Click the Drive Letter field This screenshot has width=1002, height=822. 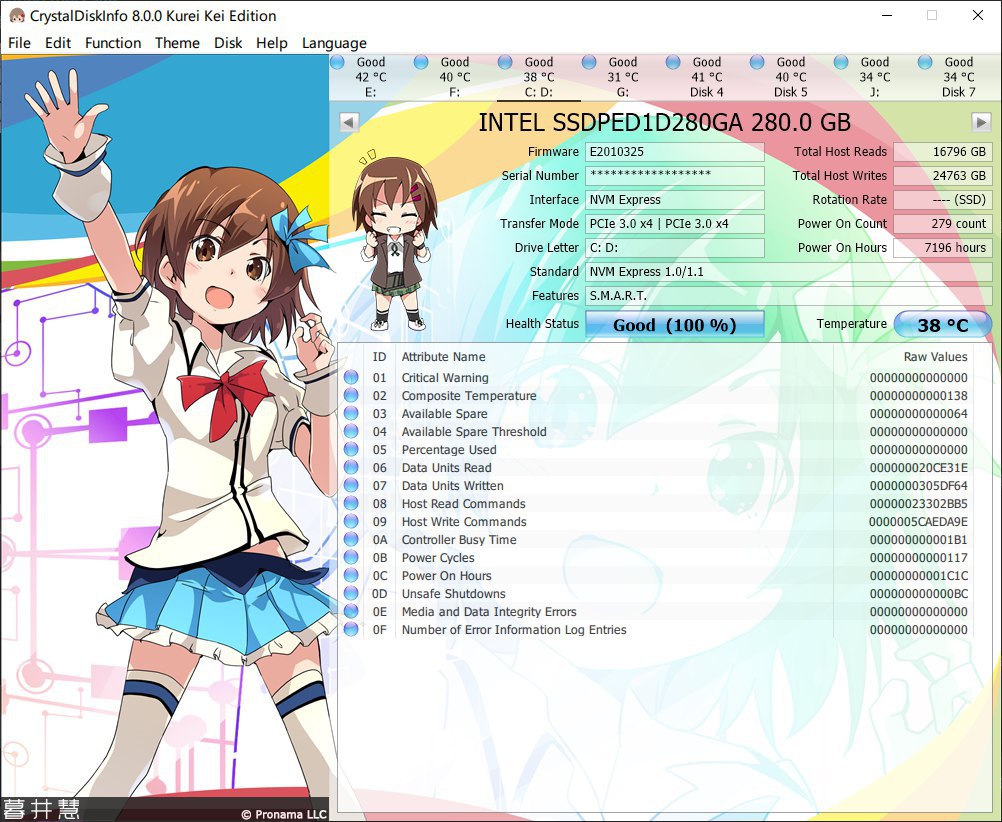coord(675,247)
